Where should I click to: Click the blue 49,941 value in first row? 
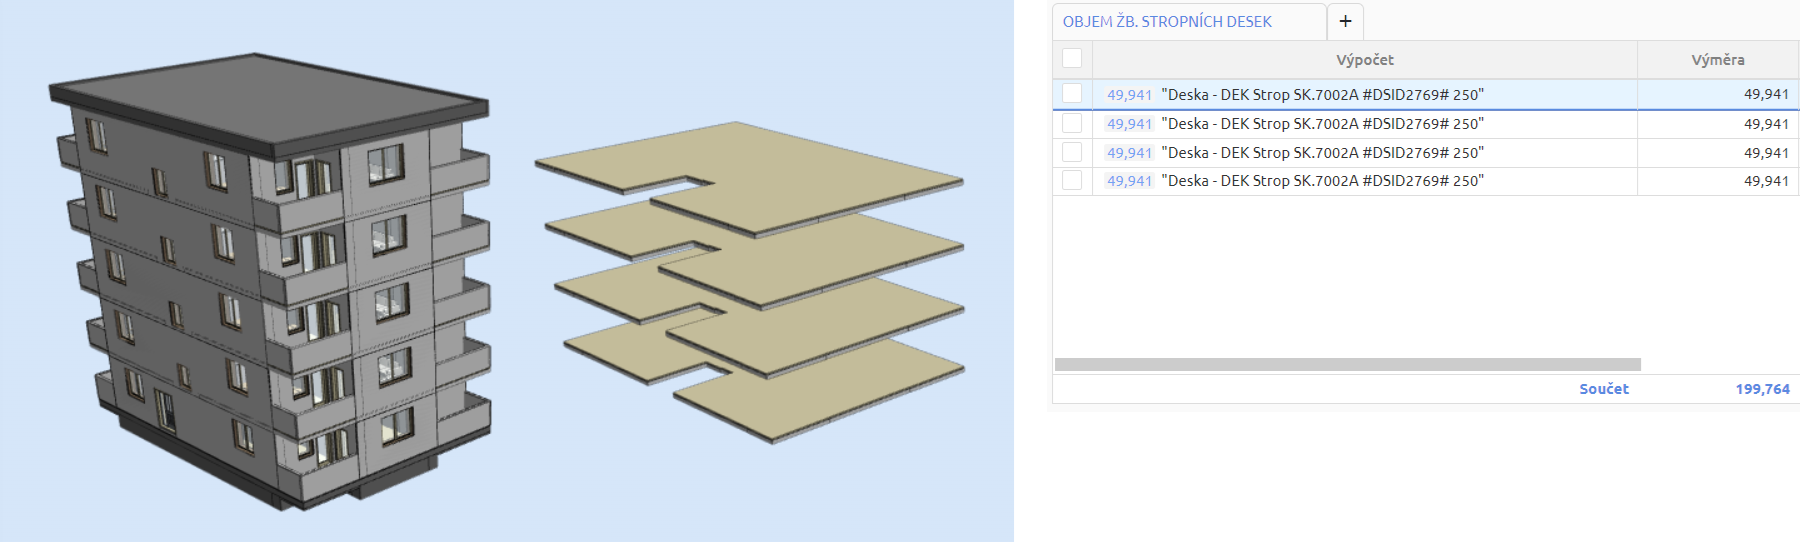point(1129,95)
